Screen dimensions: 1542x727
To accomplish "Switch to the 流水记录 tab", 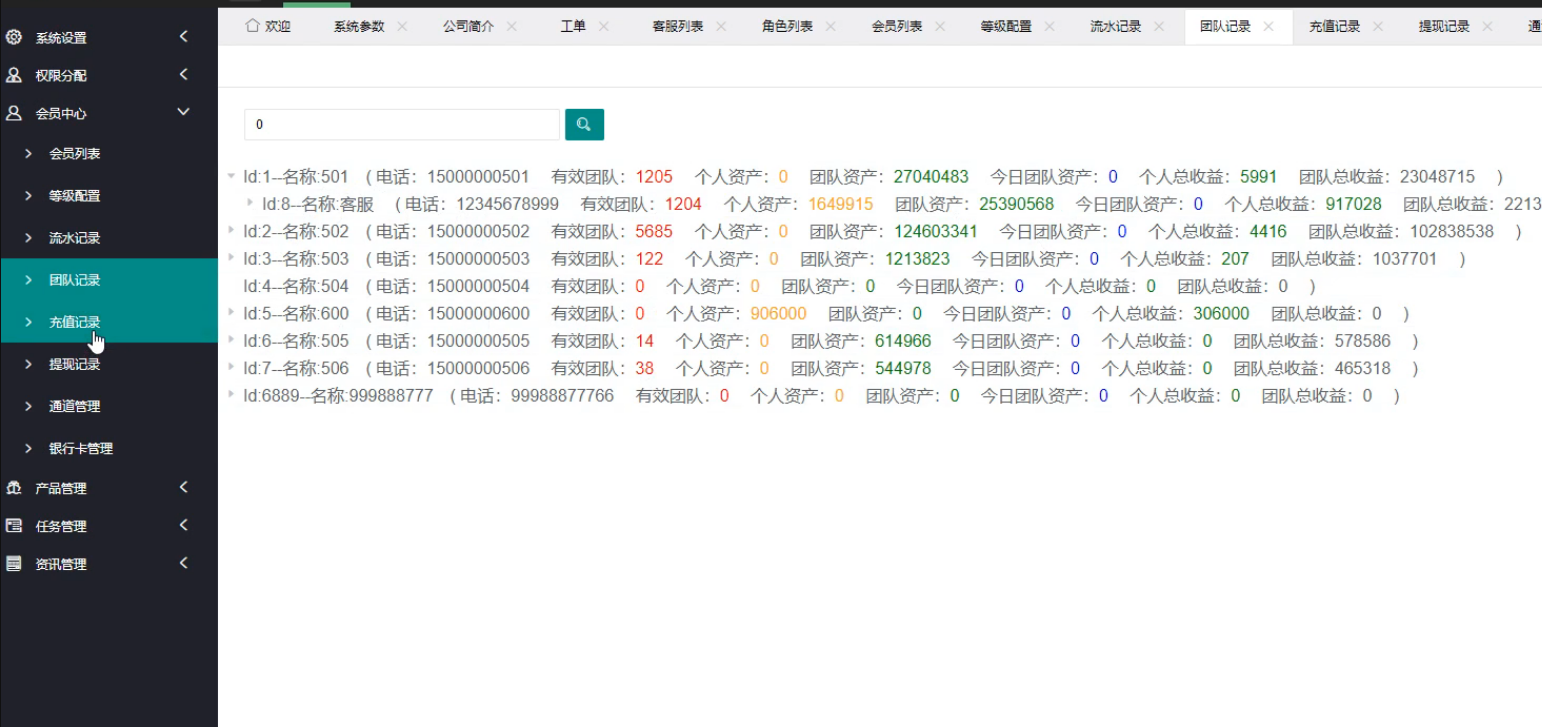I will point(1115,27).
